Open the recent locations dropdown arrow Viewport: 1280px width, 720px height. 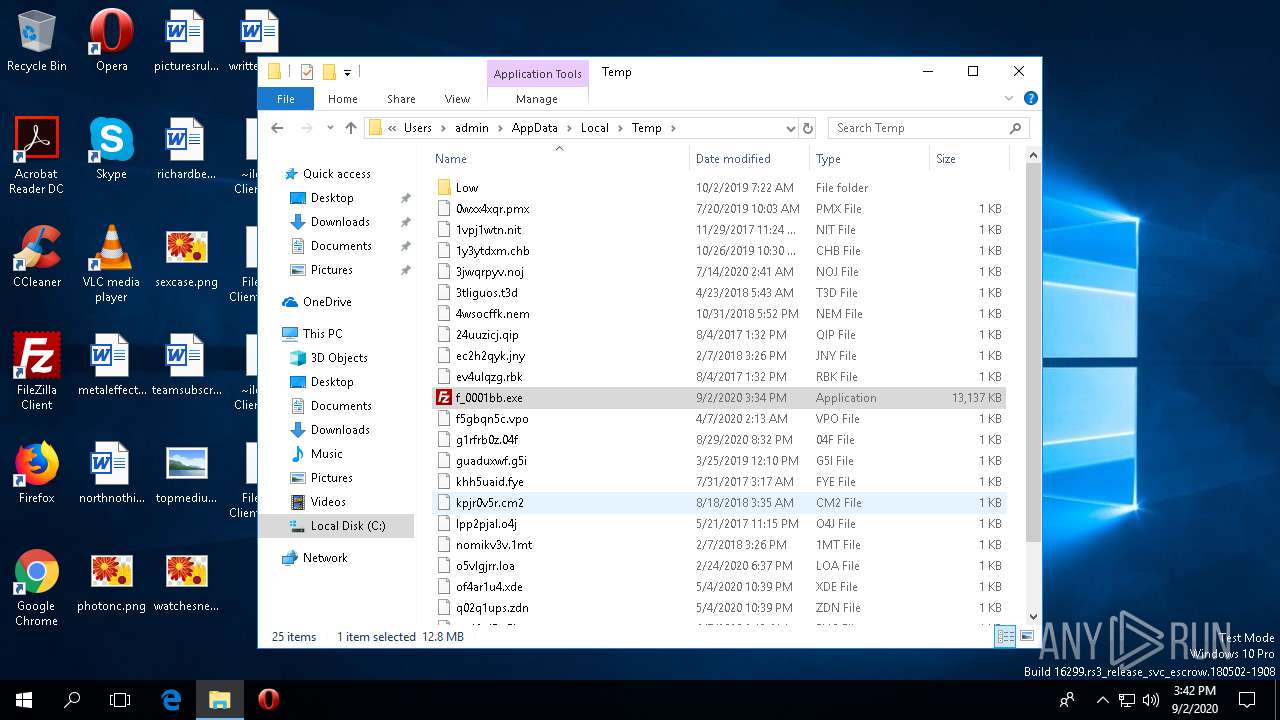point(329,128)
